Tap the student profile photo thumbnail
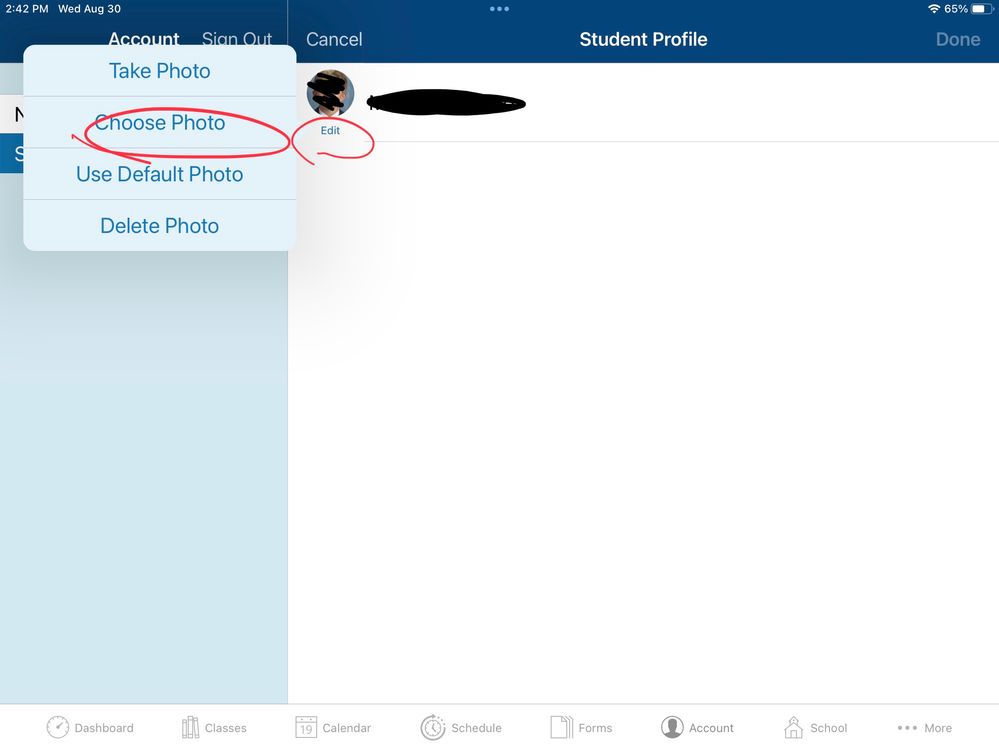 tap(330, 94)
